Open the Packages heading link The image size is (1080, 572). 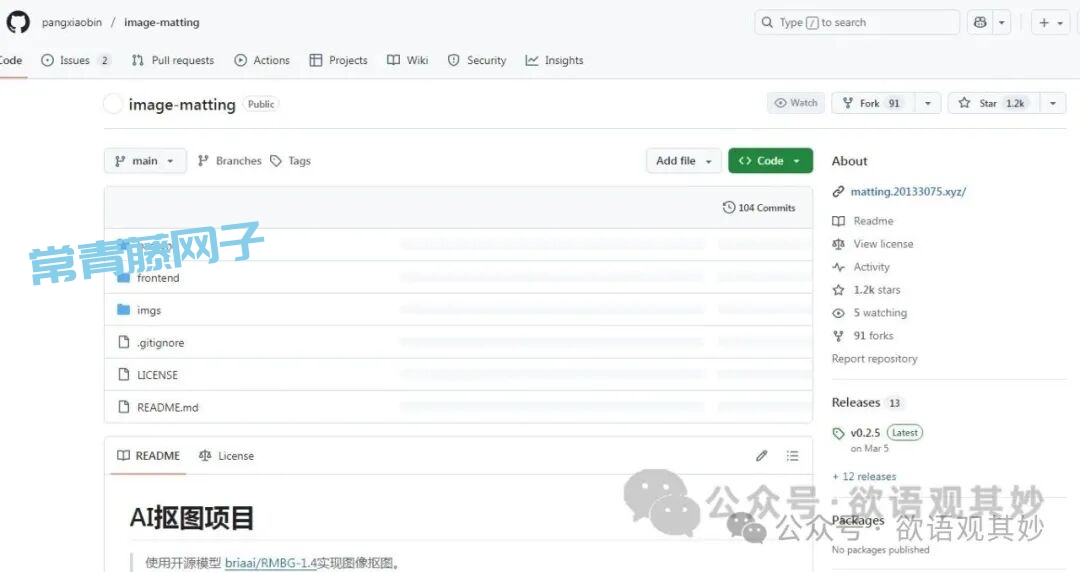858,520
